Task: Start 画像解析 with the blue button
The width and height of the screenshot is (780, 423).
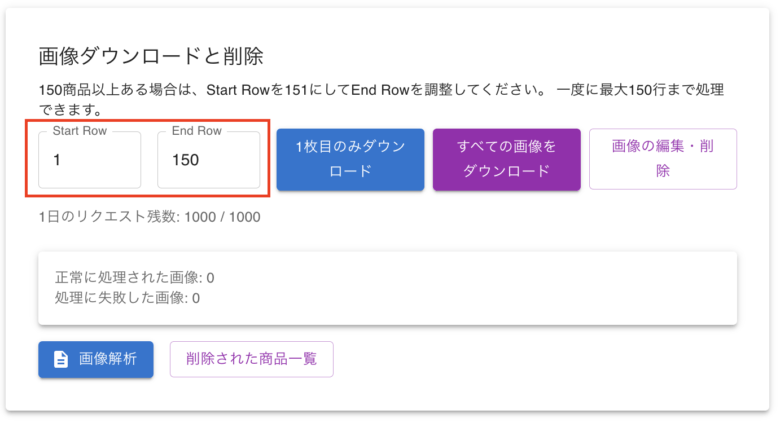Action: (x=96, y=359)
